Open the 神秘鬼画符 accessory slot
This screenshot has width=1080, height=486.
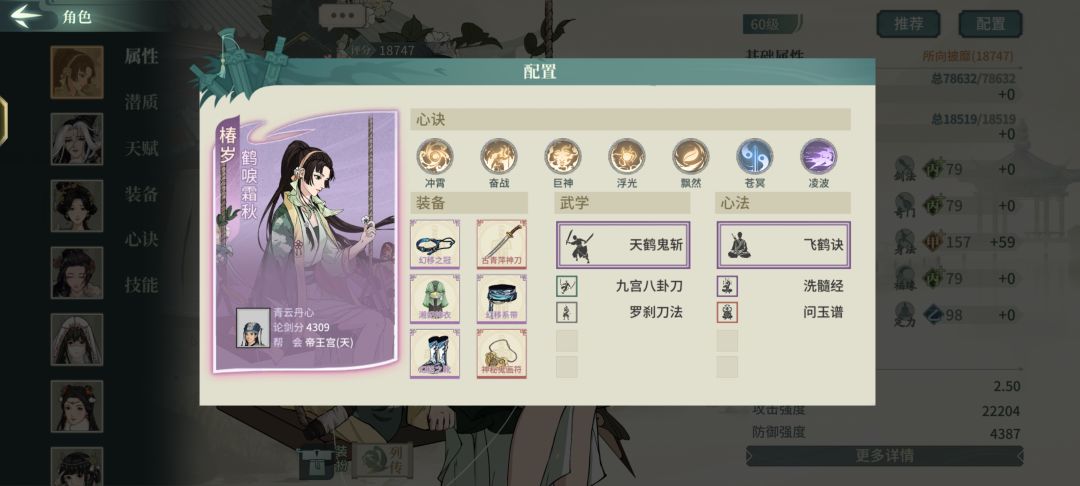502,353
